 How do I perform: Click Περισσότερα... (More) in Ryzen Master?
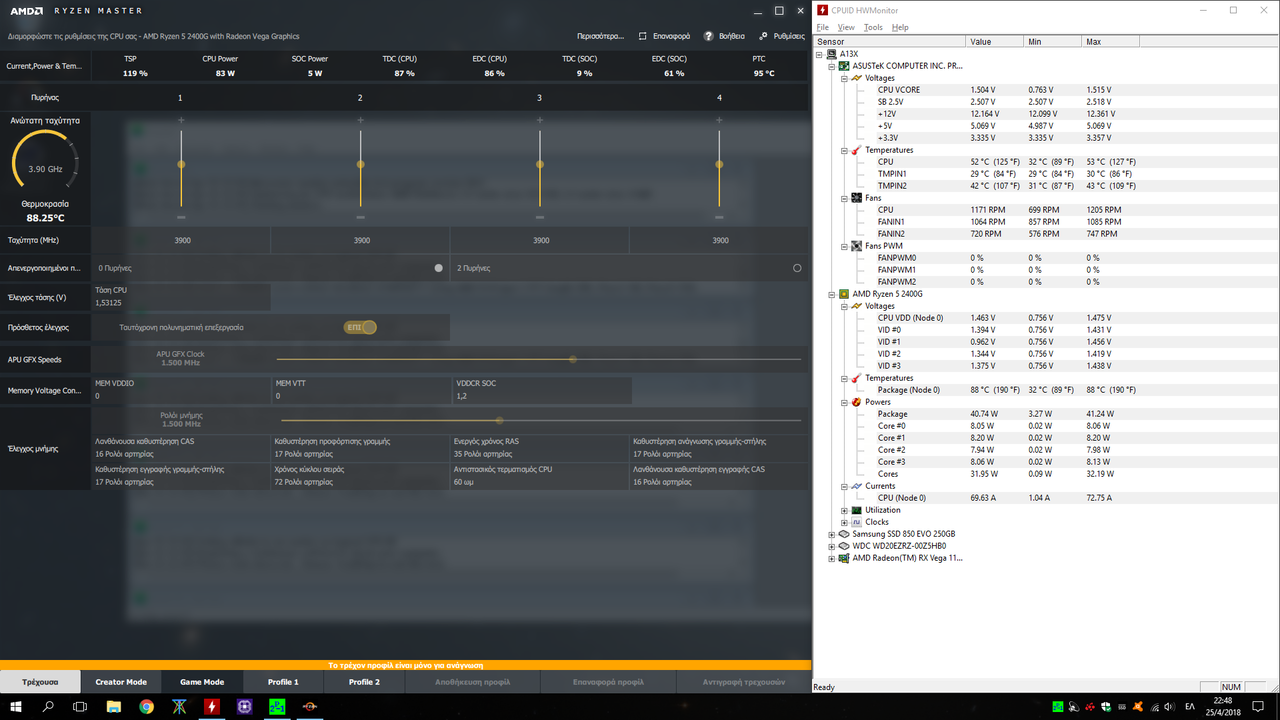click(601, 36)
